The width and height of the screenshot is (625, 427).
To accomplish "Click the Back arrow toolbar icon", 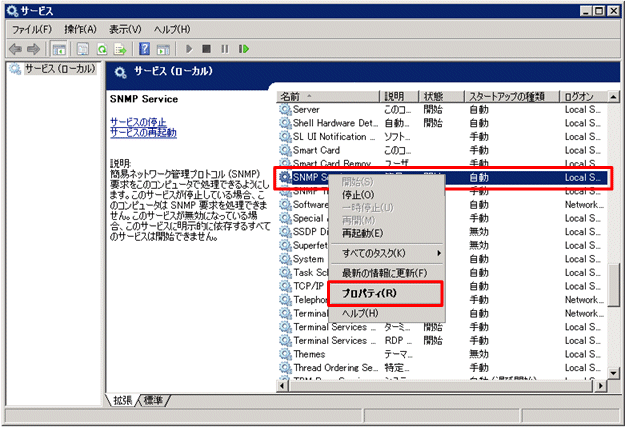I will 14,48.
